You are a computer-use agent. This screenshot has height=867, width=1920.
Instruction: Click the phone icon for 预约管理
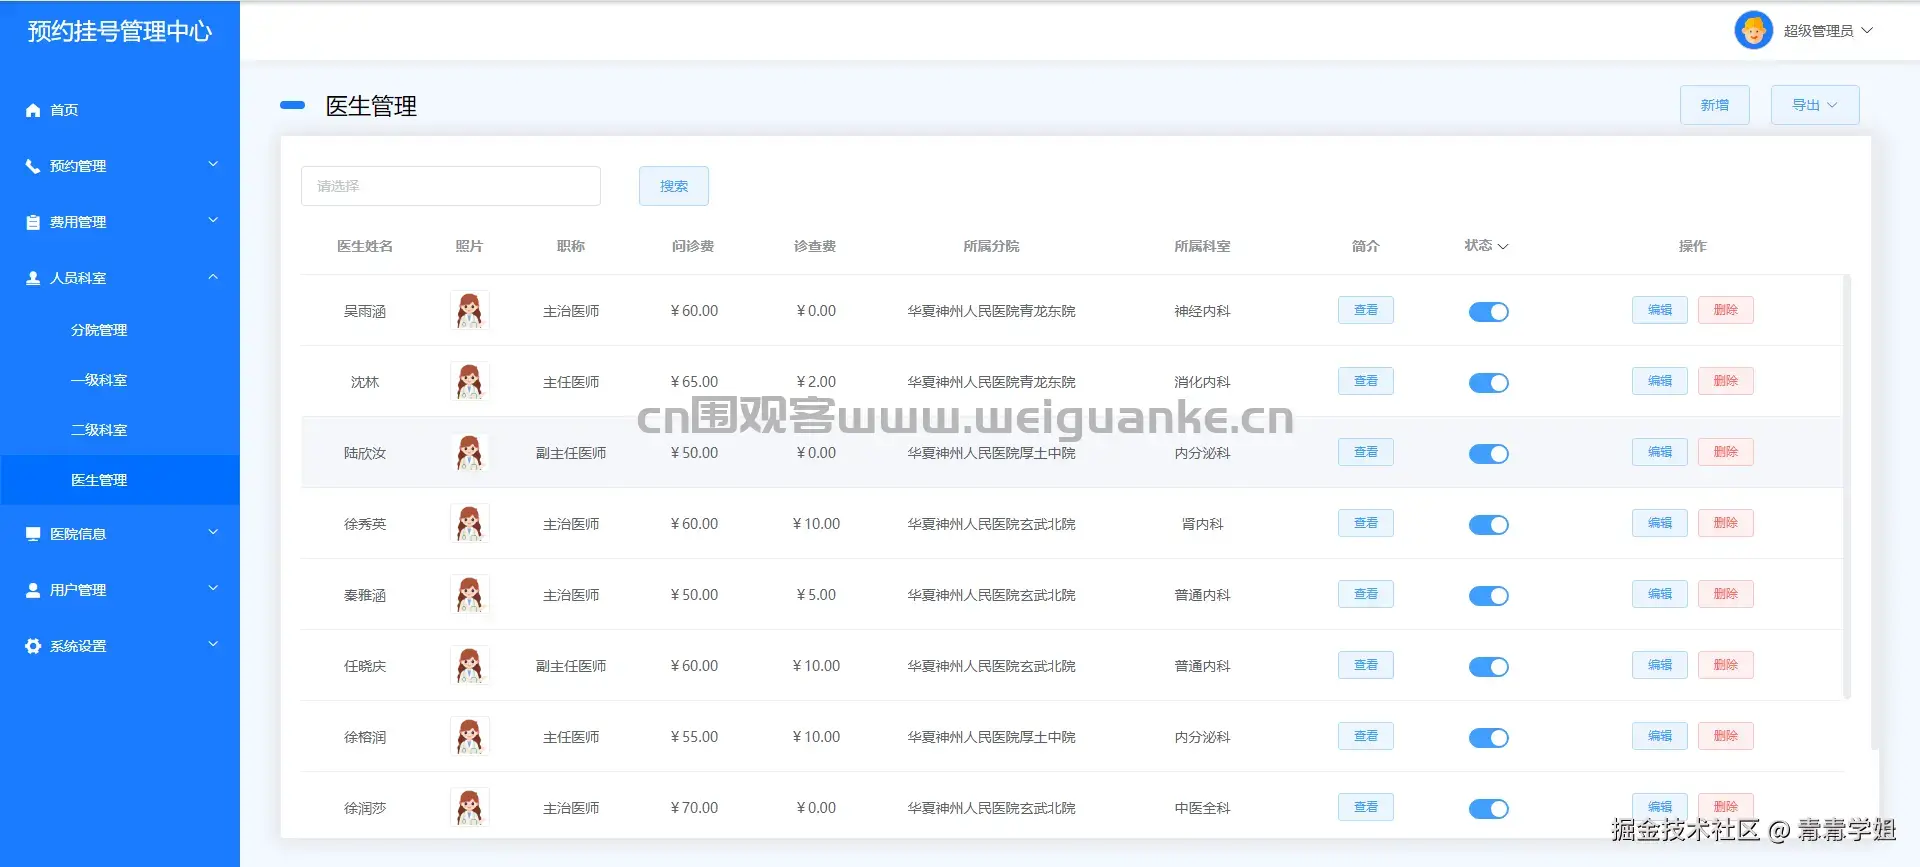[x=33, y=166]
